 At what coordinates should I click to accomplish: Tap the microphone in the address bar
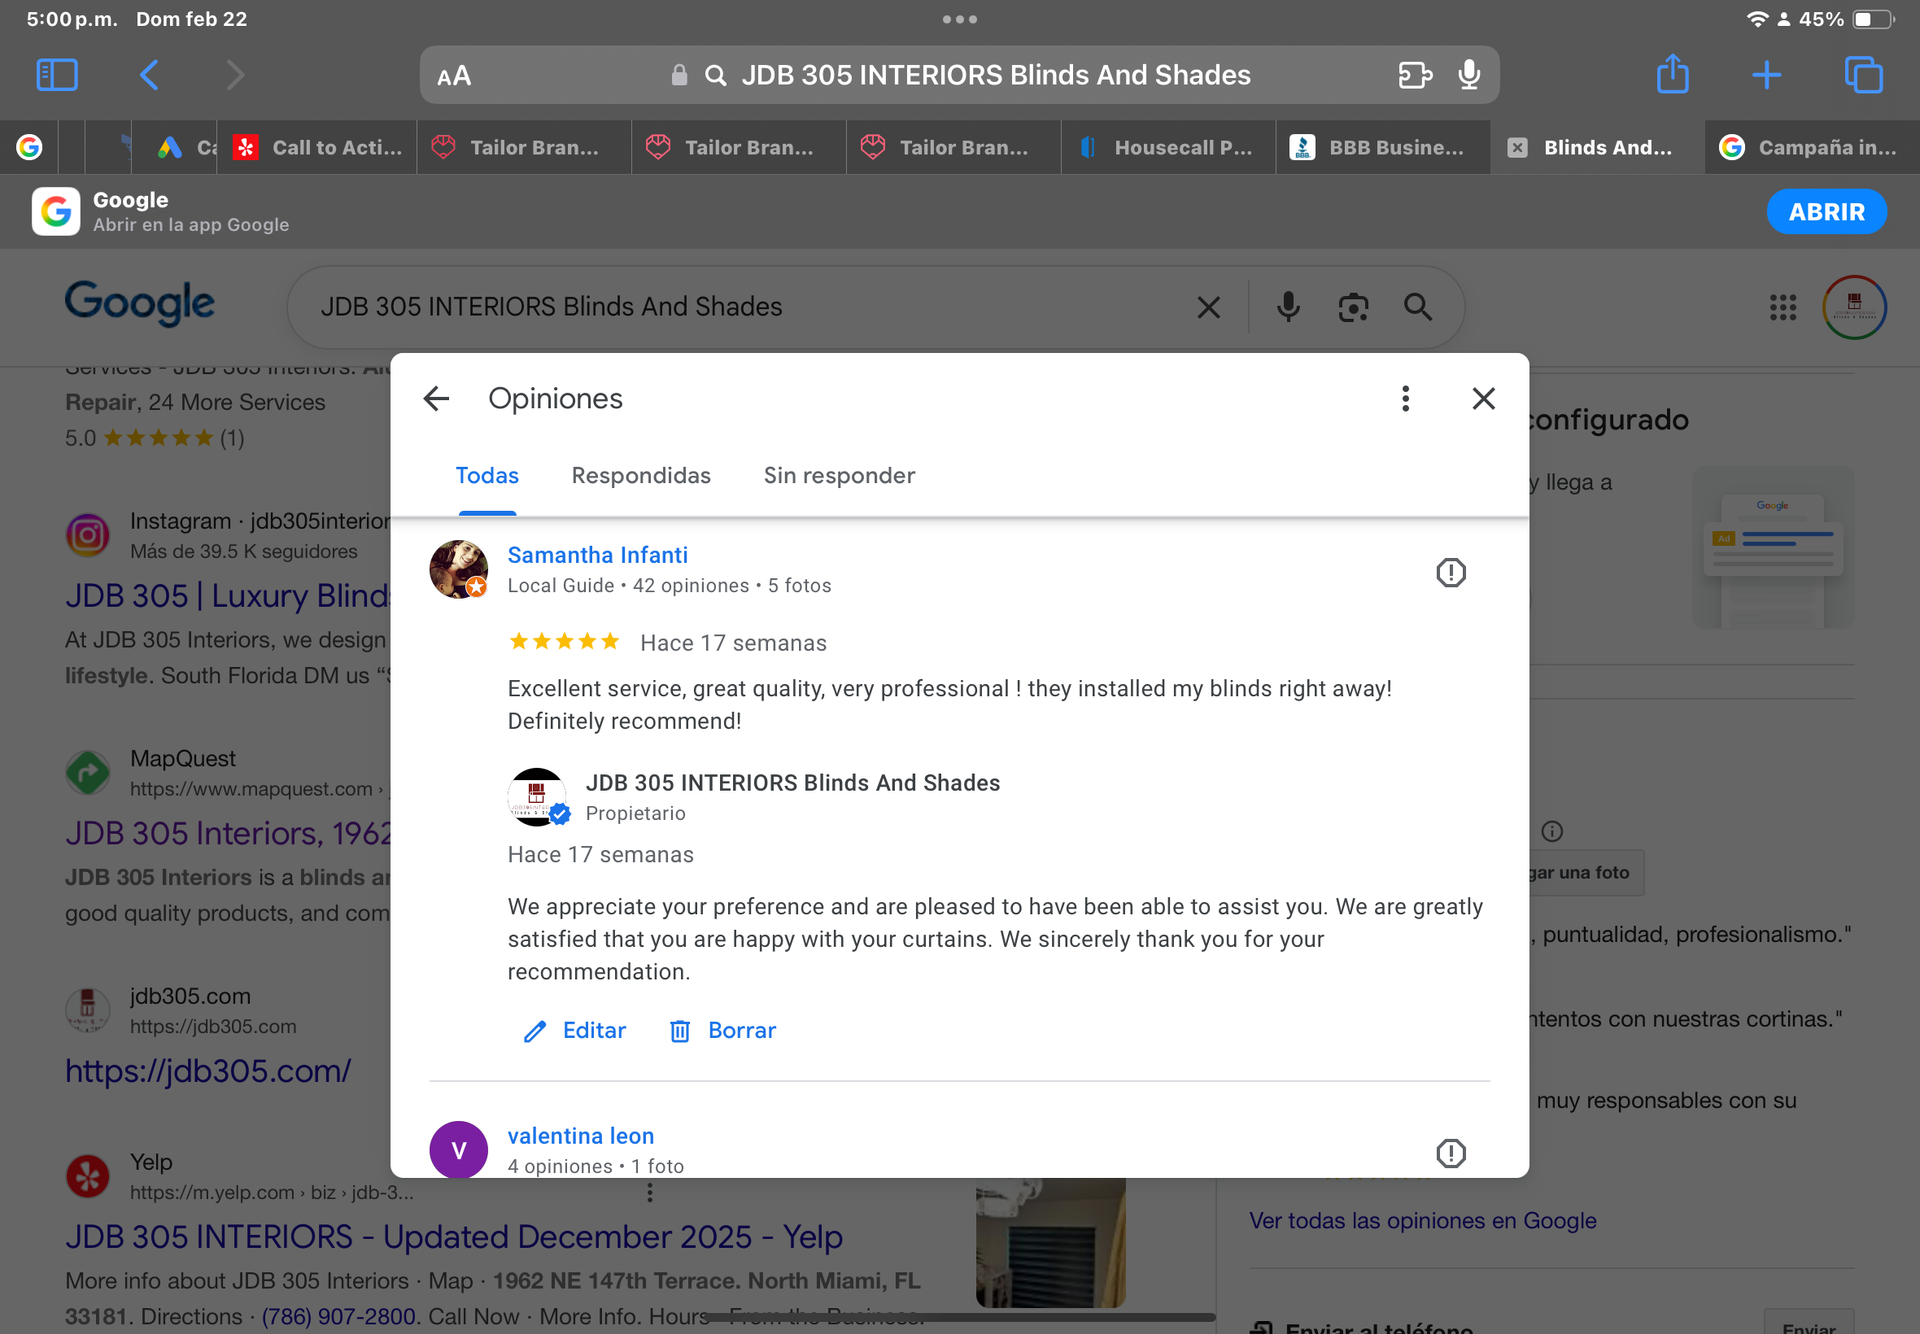[1468, 75]
